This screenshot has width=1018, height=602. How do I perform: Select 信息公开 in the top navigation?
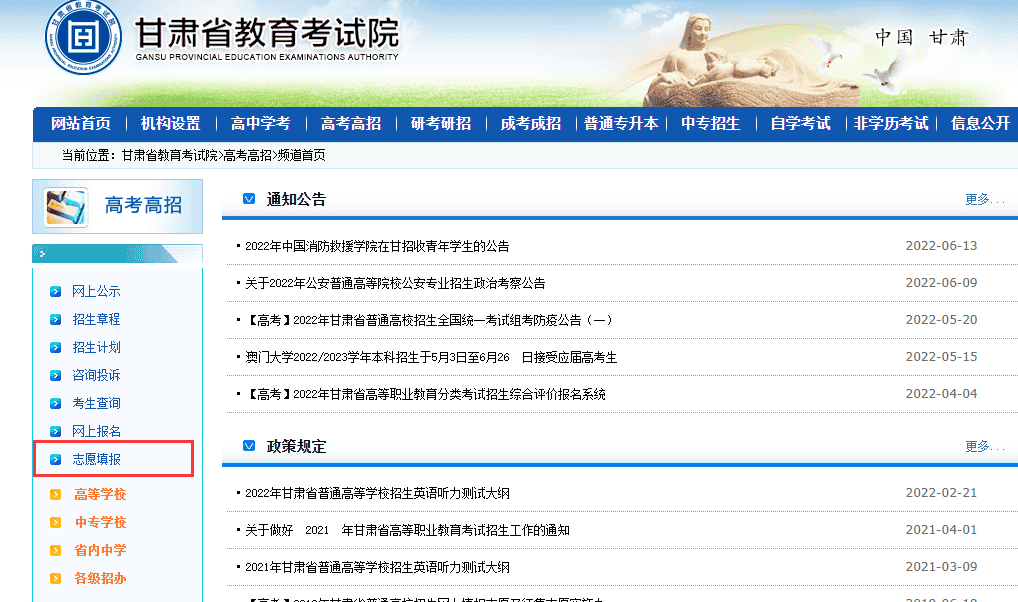pos(980,124)
